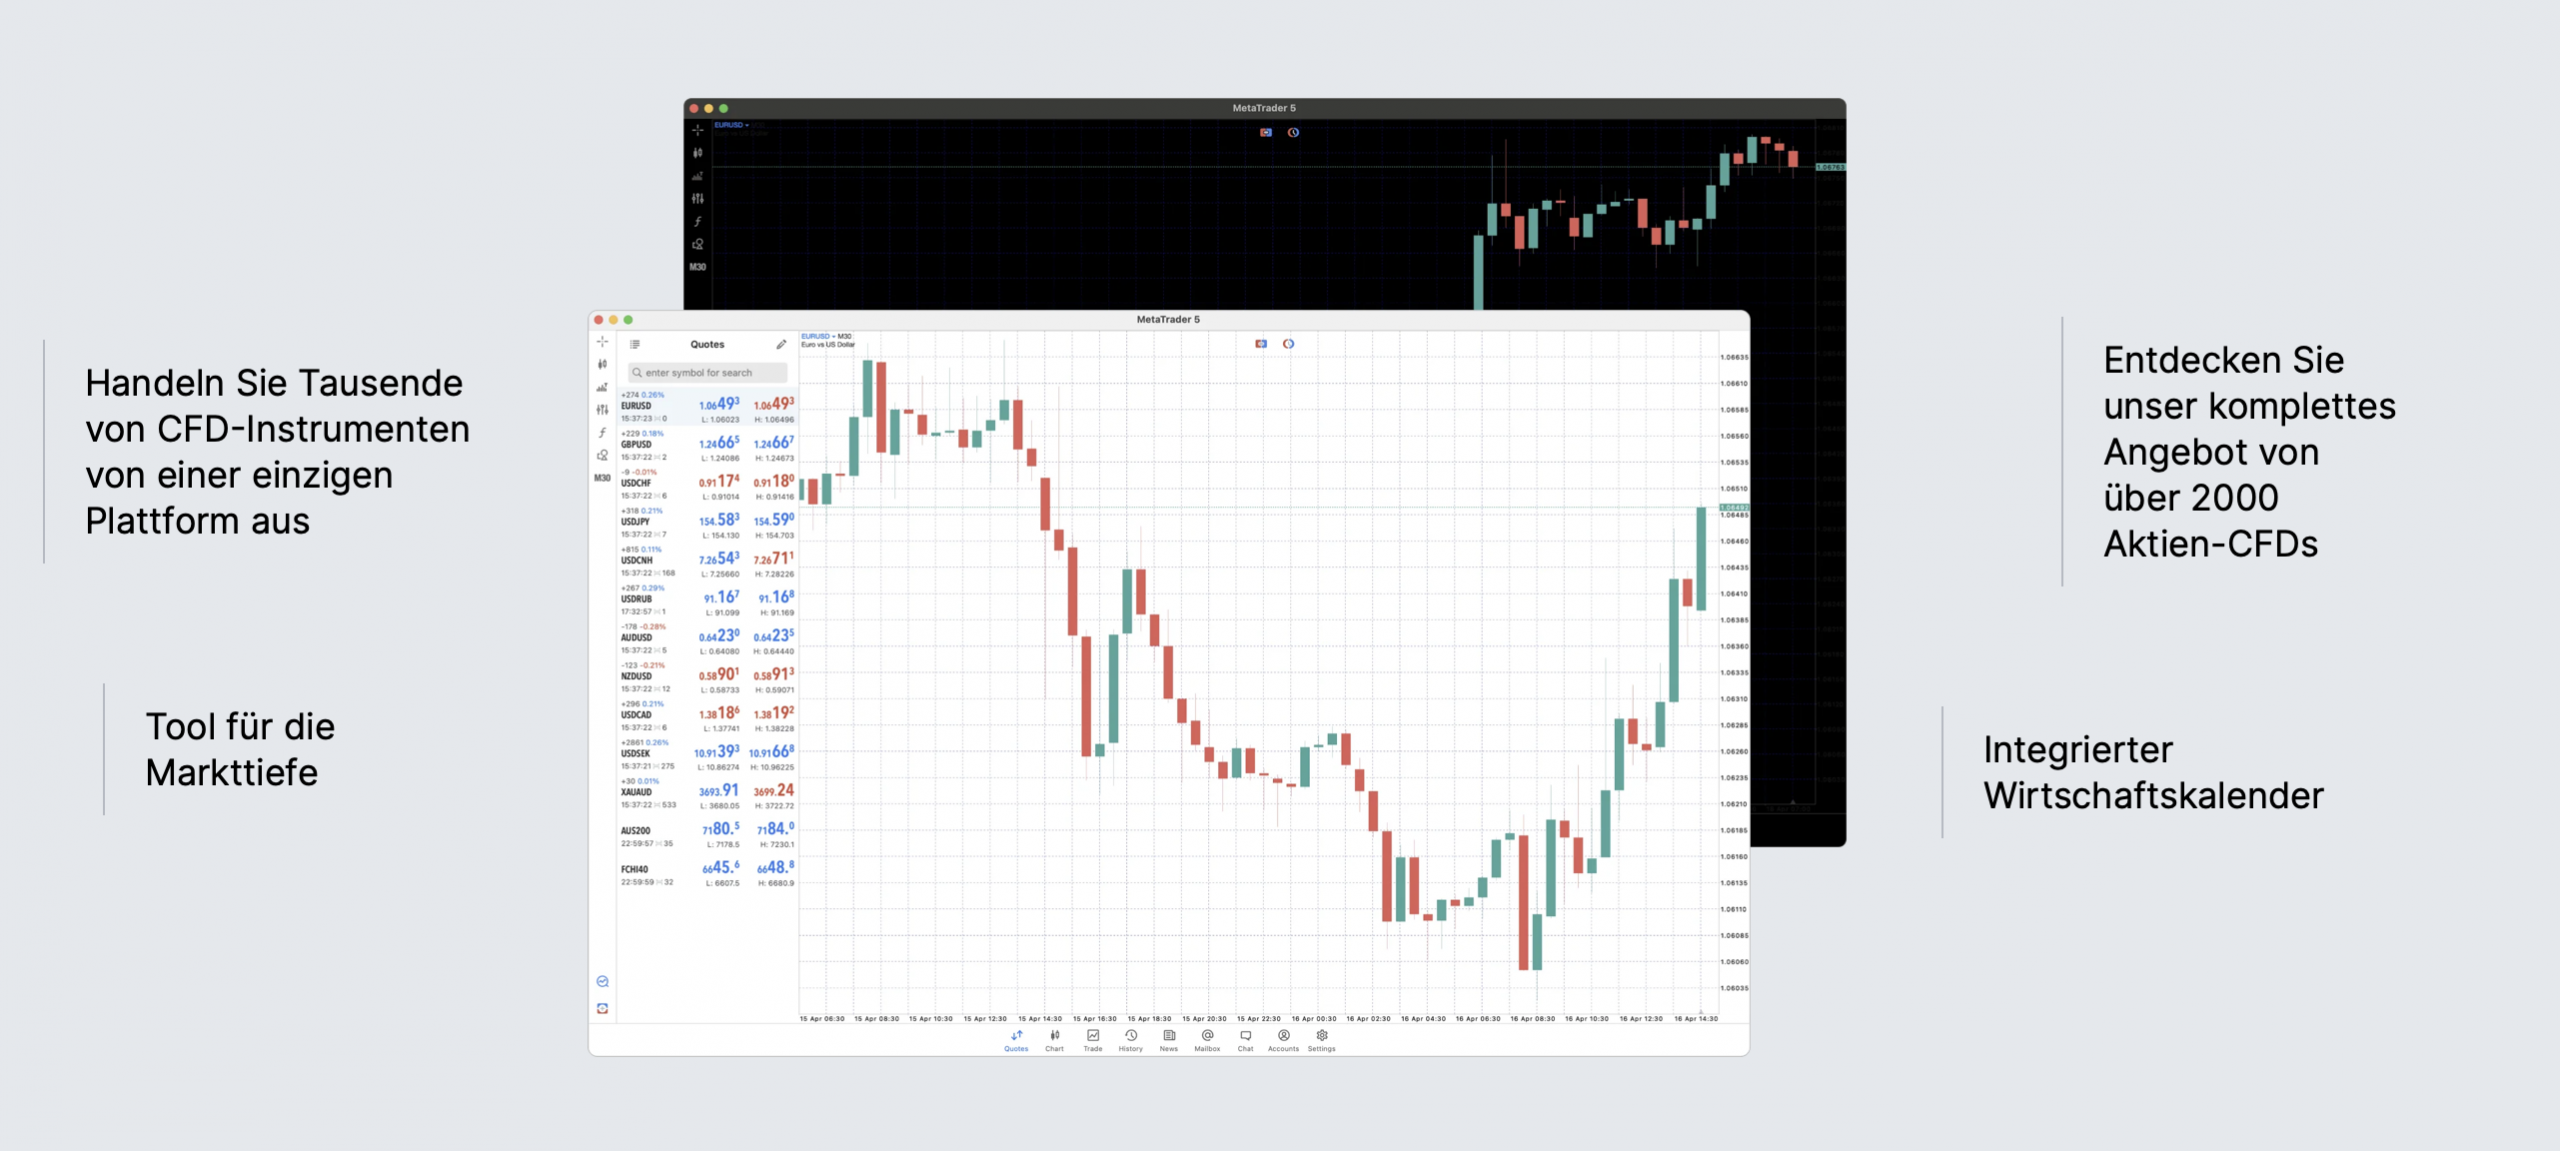Open chart settings sliders icon in dark window
The image size is (2560, 1151).
pos(698,199)
